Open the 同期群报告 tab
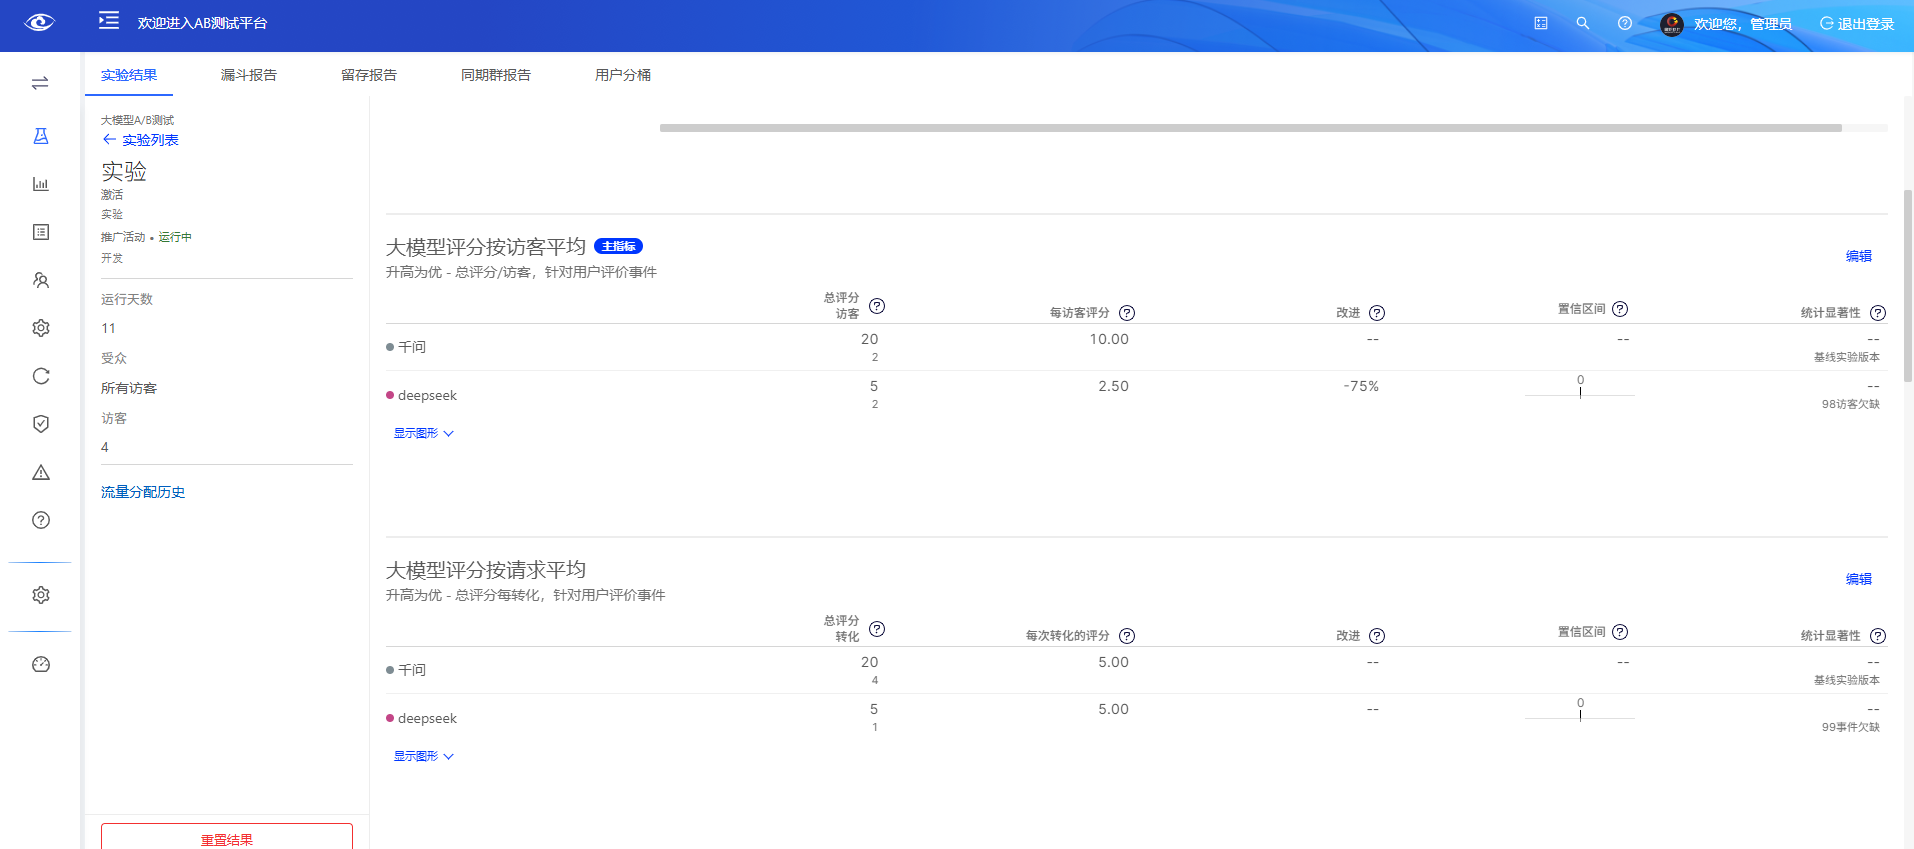The width and height of the screenshot is (1914, 849). [495, 75]
